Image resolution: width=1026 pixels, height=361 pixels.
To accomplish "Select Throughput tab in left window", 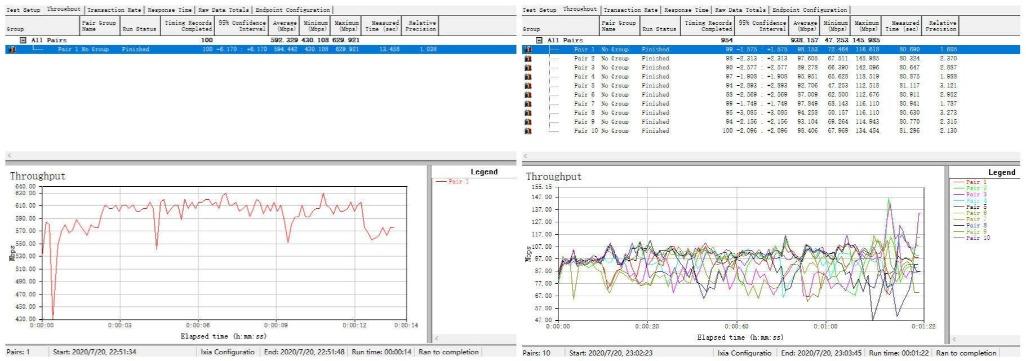I will (x=63, y=10).
